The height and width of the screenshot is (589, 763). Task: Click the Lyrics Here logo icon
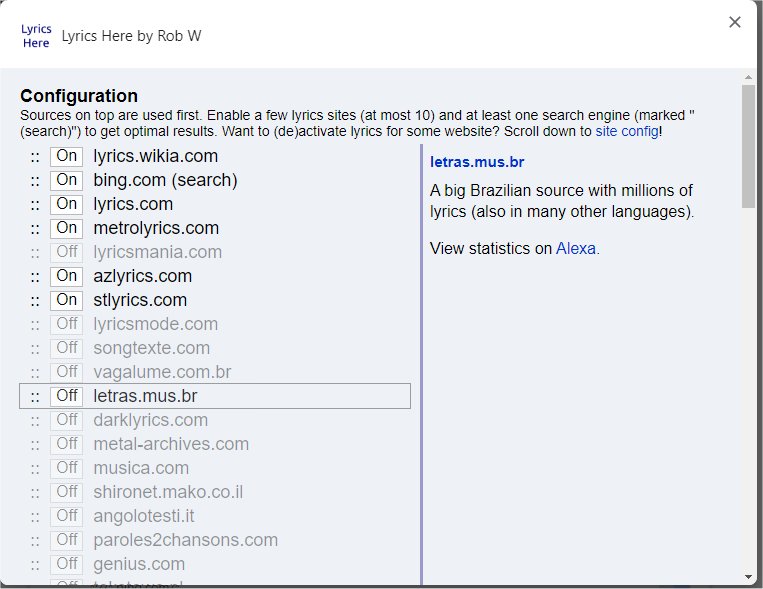coord(36,36)
